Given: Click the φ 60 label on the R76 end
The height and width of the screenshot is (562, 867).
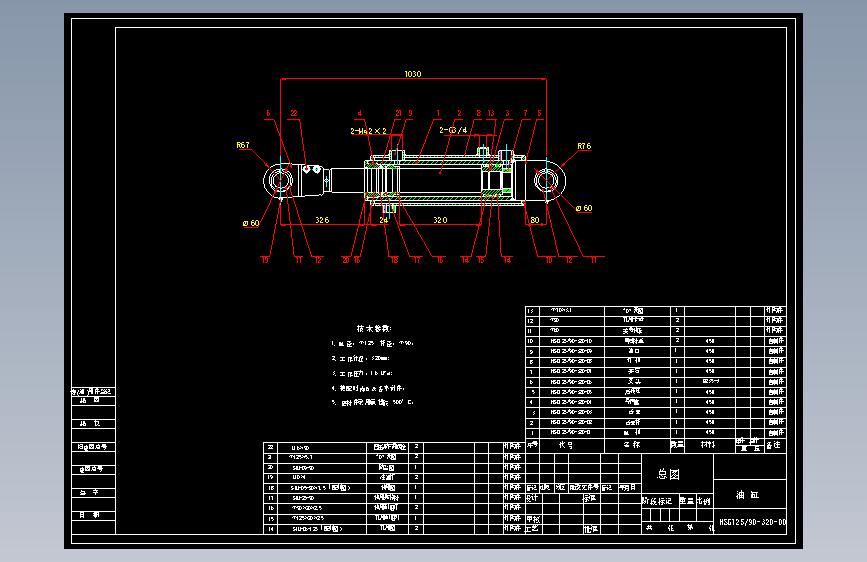Looking at the screenshot, I should pos(584,208).
